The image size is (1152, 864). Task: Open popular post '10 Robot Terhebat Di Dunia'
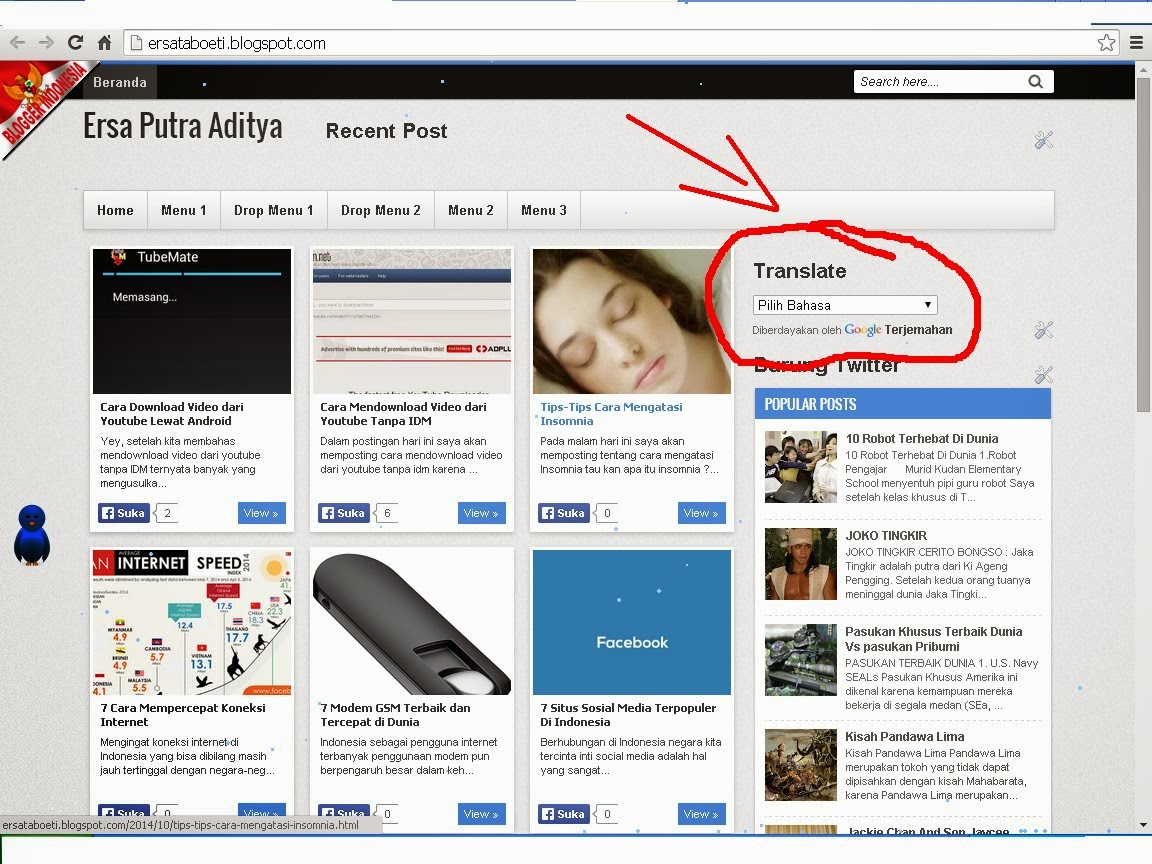point(921,439)
